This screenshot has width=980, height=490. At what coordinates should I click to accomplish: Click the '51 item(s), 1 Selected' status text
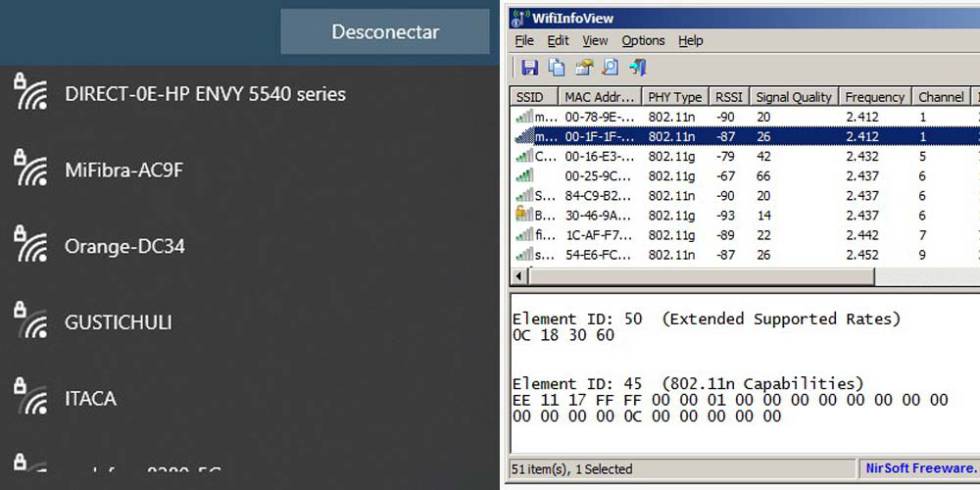click(x=572, y=468)
